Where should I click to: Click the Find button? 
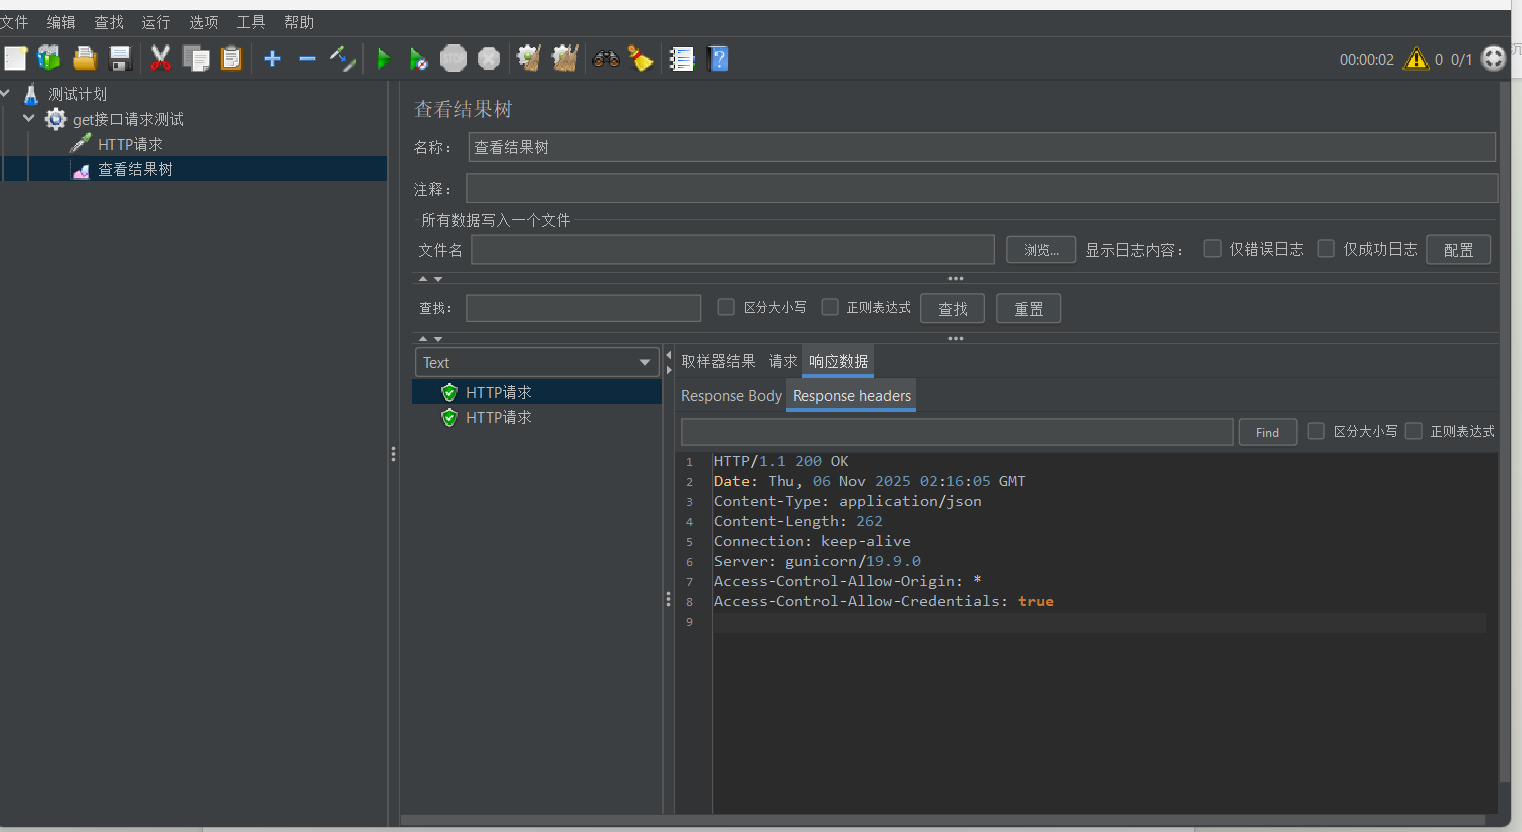[x=1268, y=432]
